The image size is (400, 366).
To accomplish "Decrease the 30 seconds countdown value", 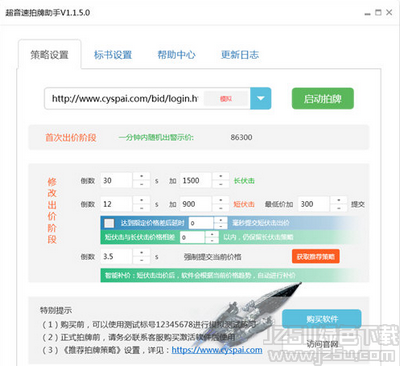I will click(142, 184).
